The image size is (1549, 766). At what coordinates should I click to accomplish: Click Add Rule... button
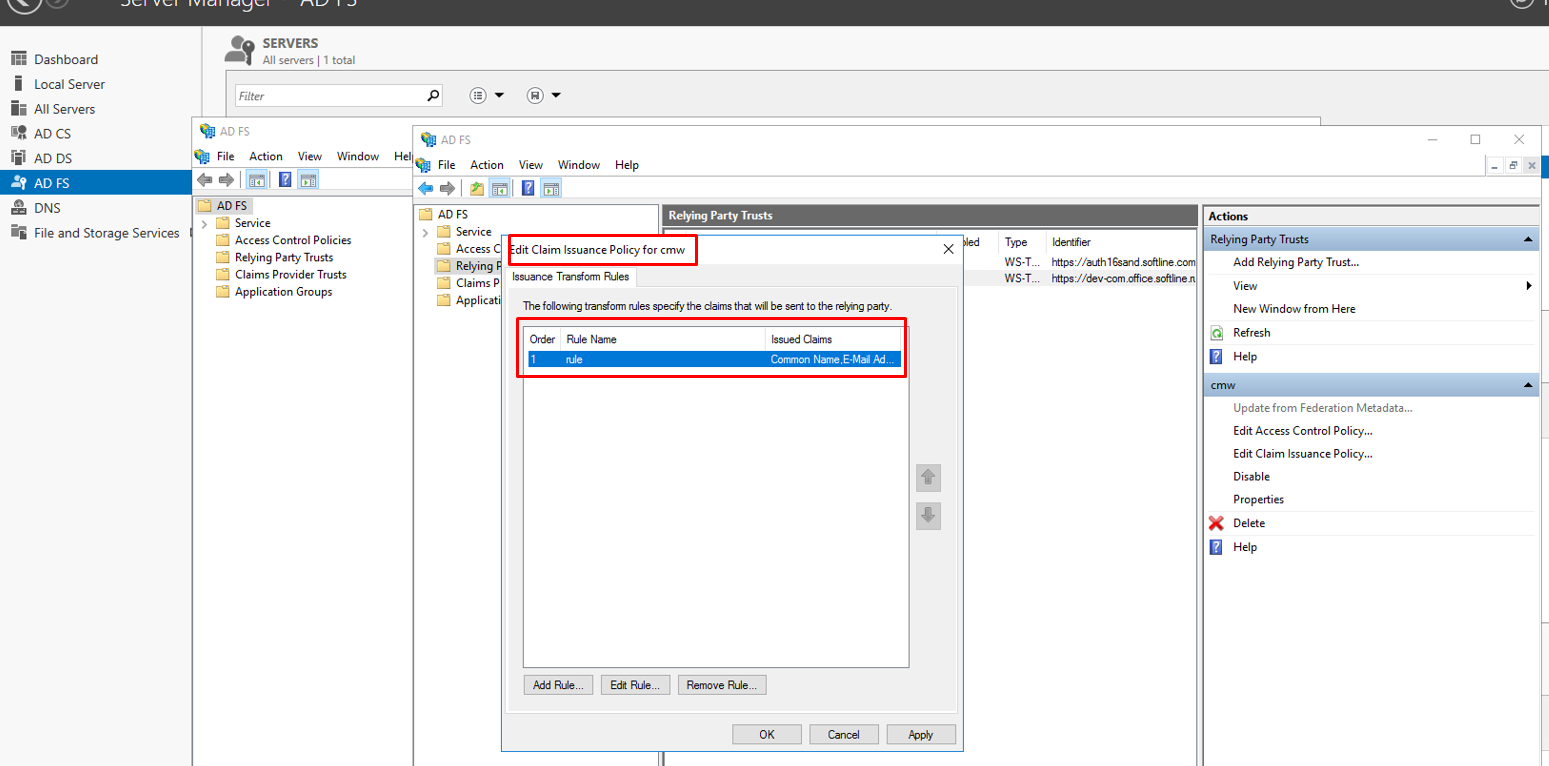coord(558,685)
